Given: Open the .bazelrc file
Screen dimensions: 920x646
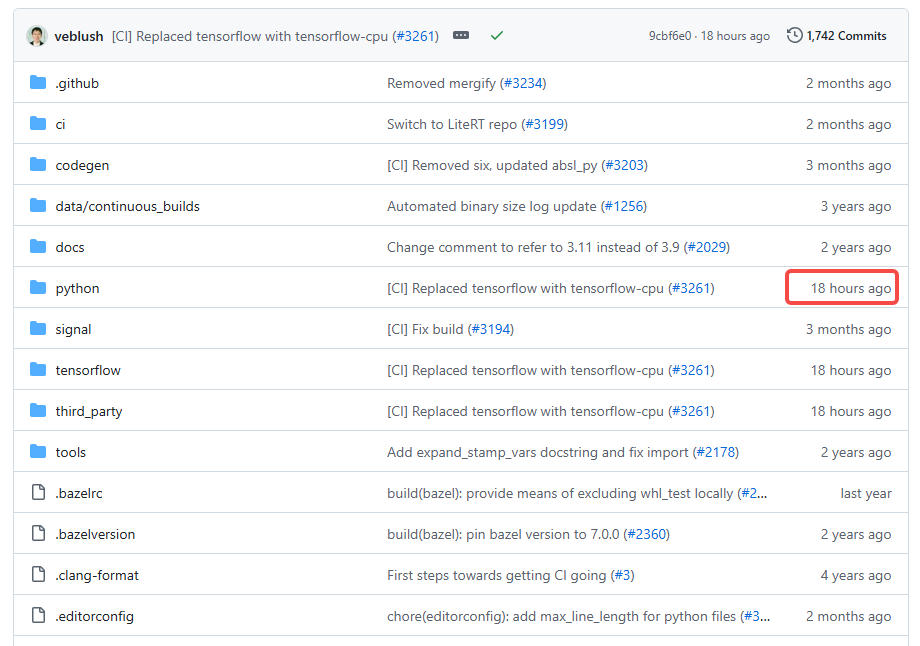Looking at the screenshot, I should pos(79,494).
